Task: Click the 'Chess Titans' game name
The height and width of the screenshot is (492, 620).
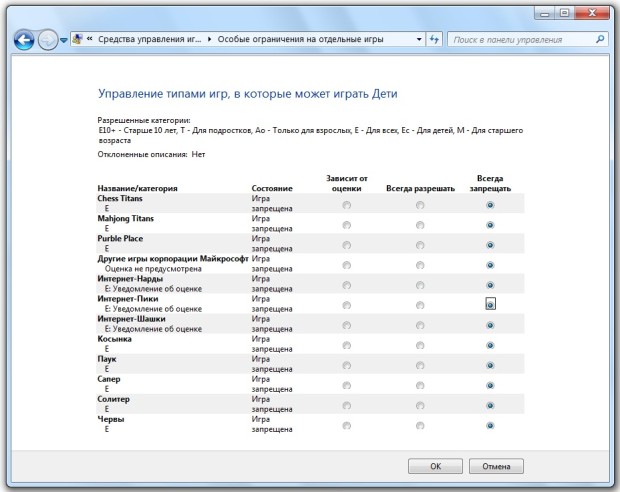Action: pos(120,198)
